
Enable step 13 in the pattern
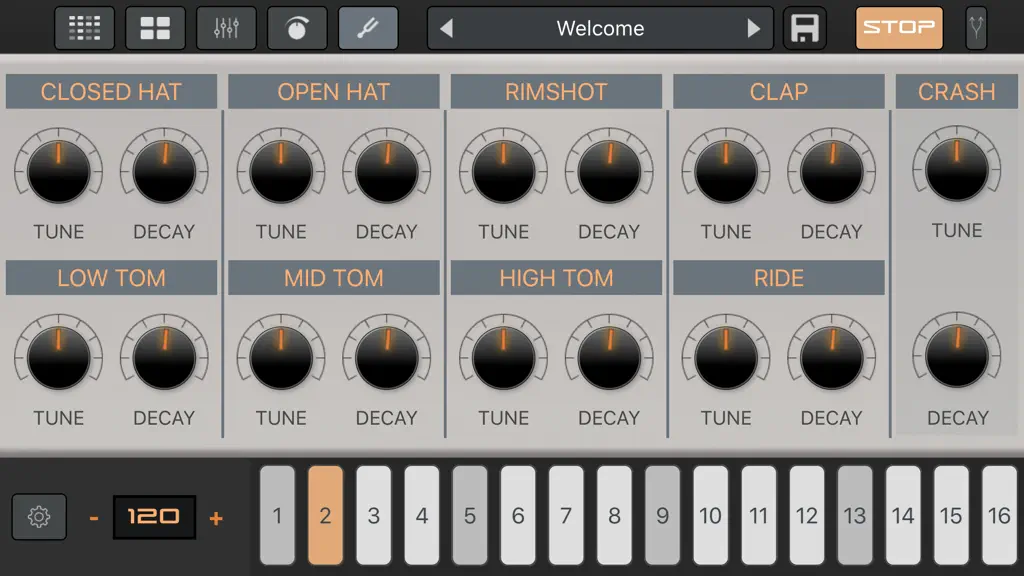point(855,515)
